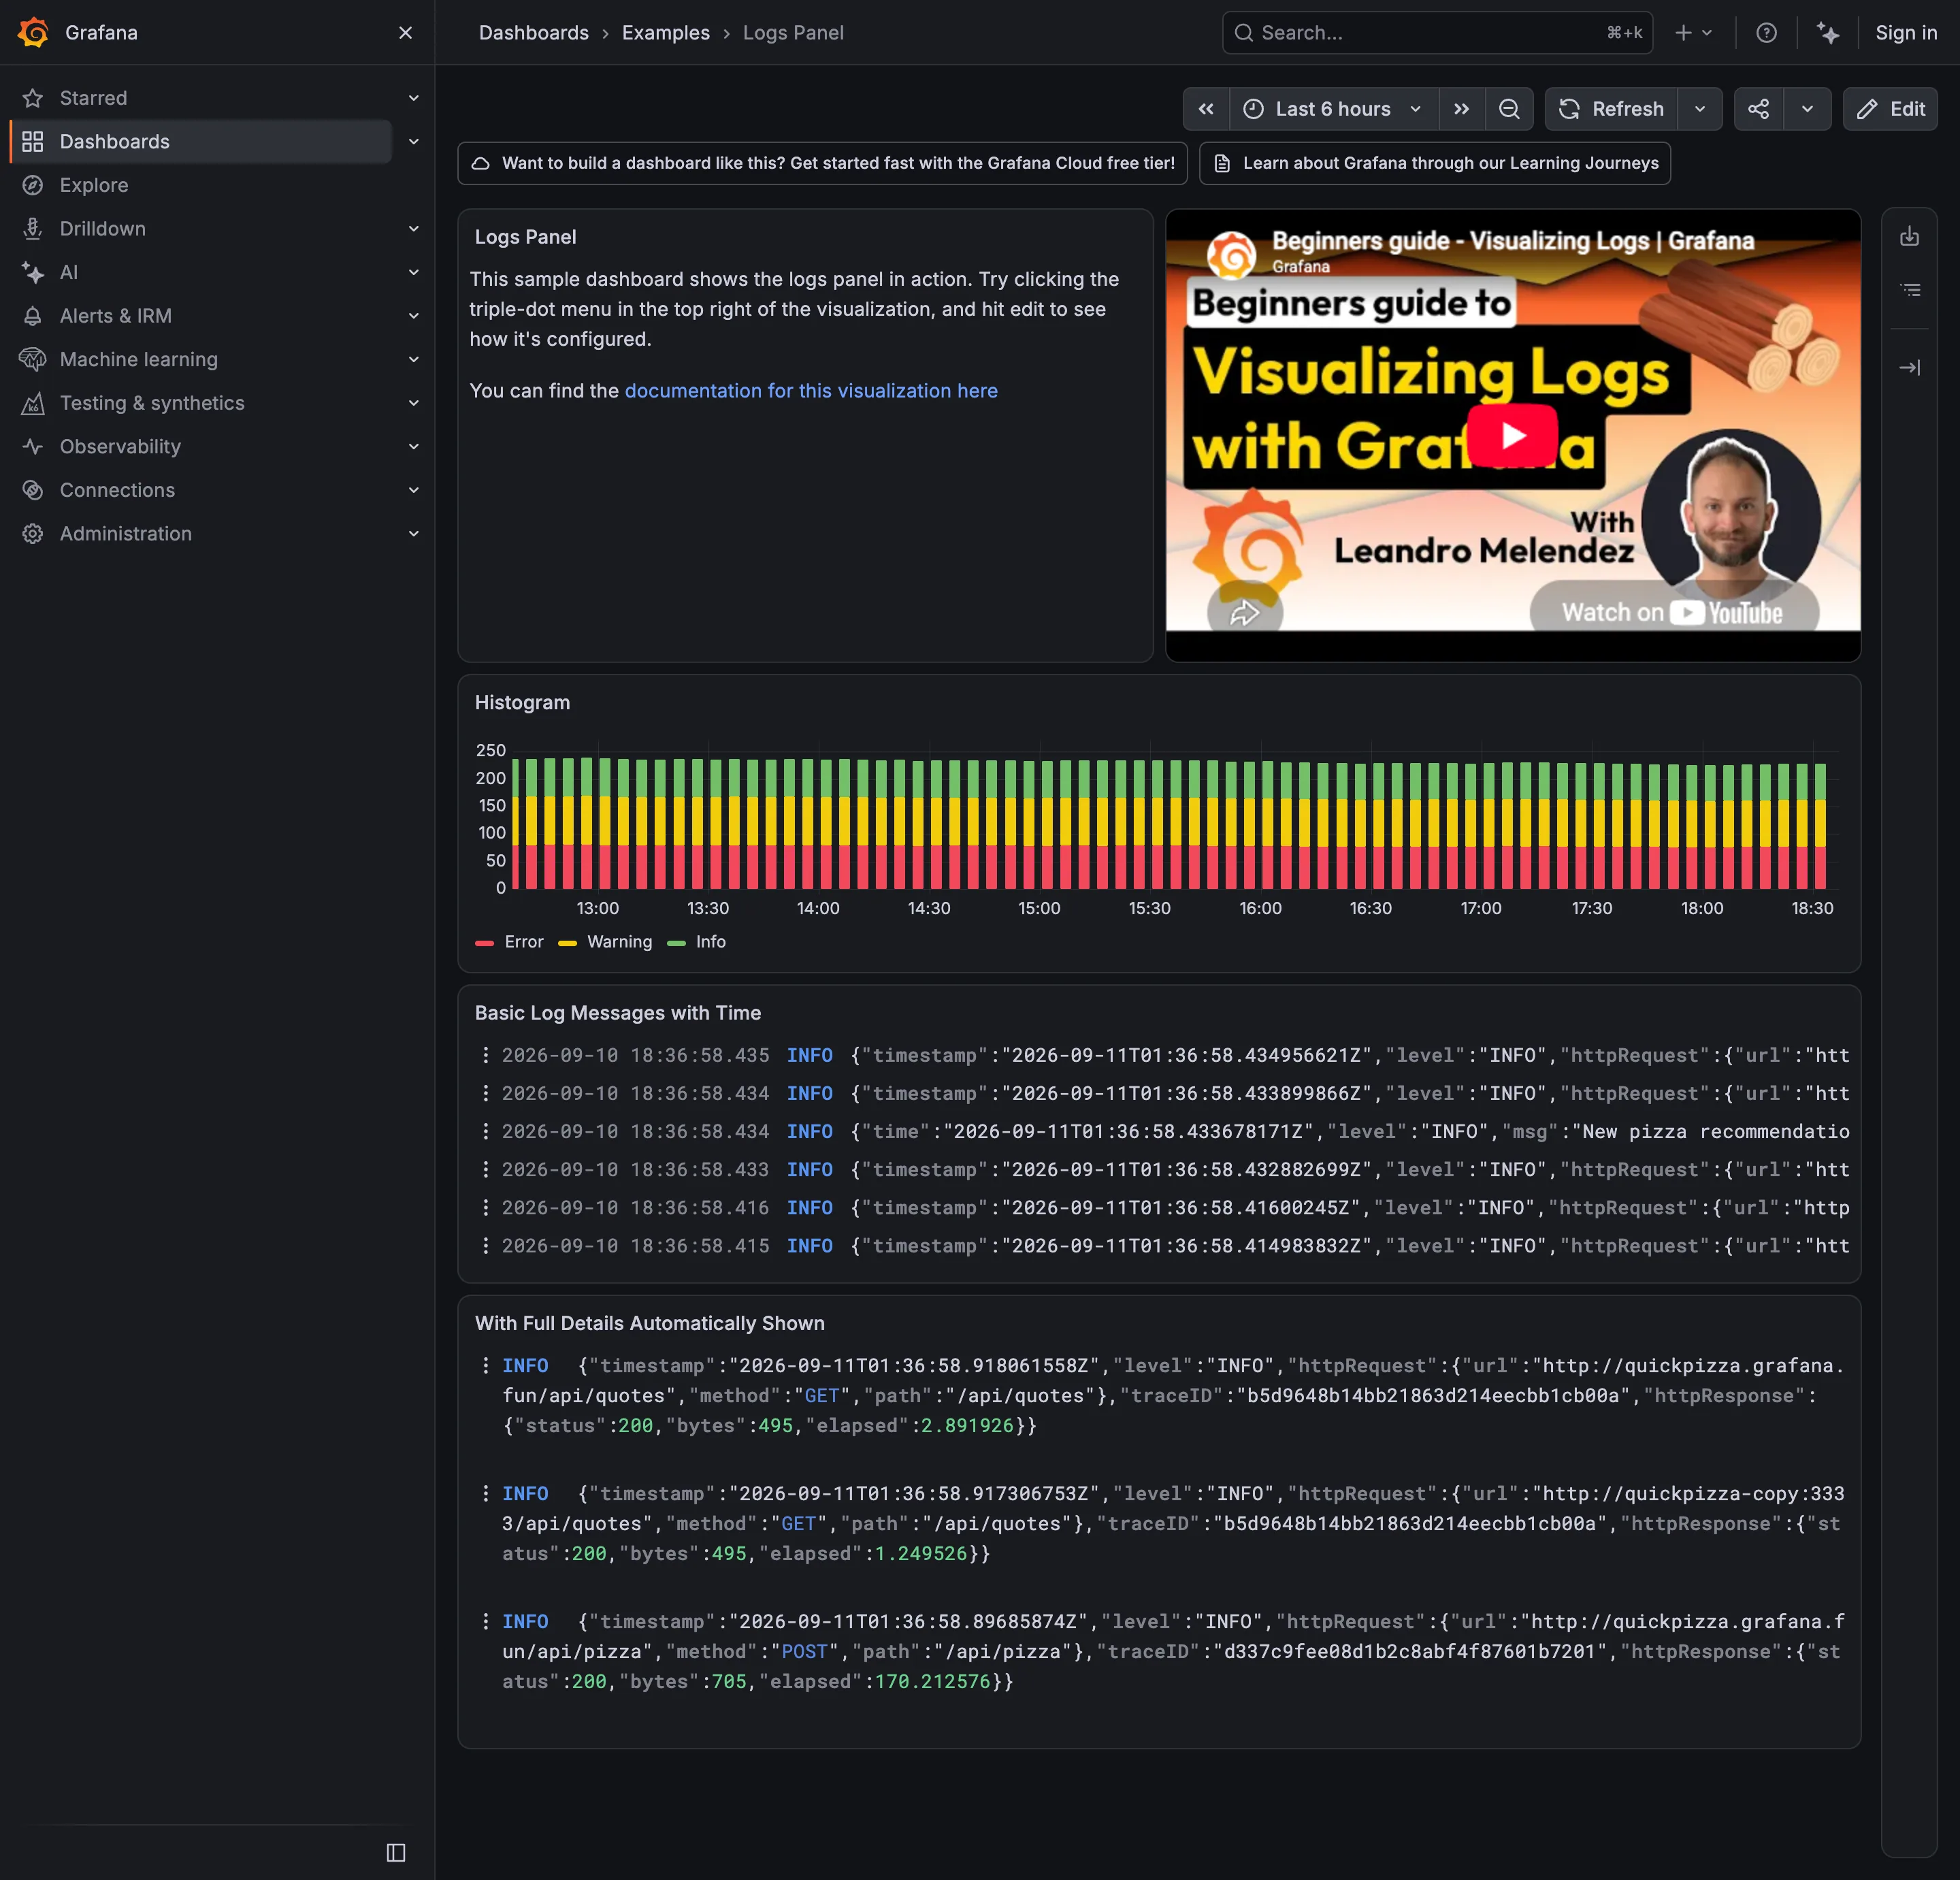Click Connections icon in sidebar
Screen dimensions: 1960x1880
[x=33, y=490]
